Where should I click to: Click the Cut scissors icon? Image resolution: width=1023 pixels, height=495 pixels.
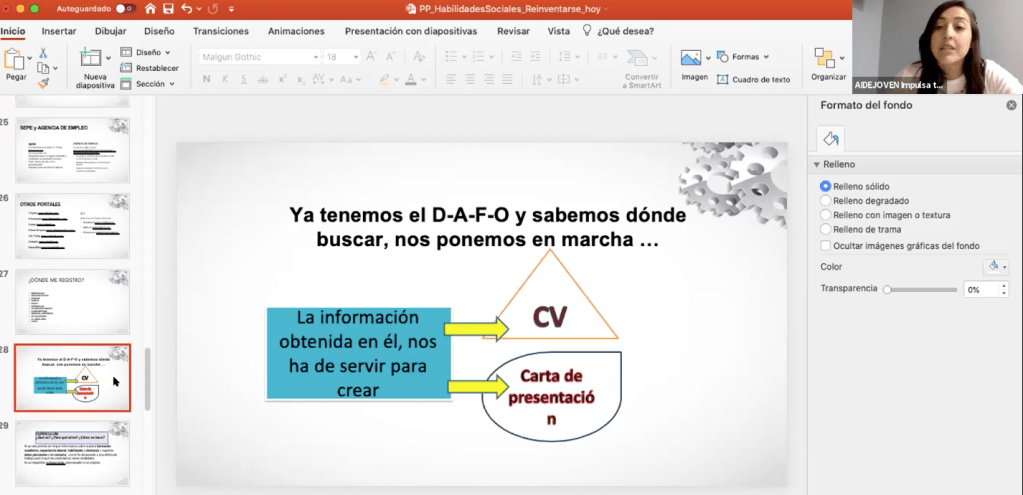(43, 53)
